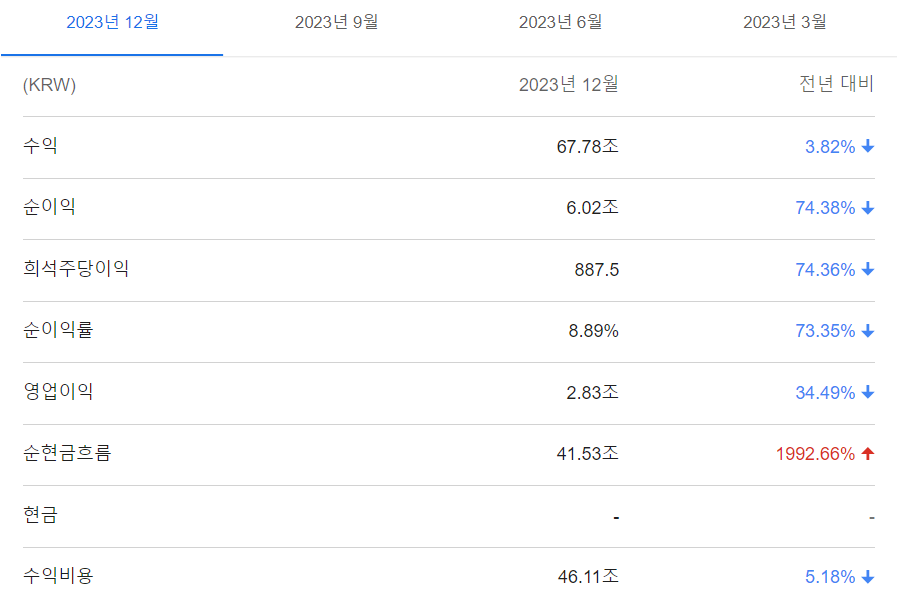The image size is (903, 603).
Task: Click the down arrow beside 34.49%
Action: (868, 393)
